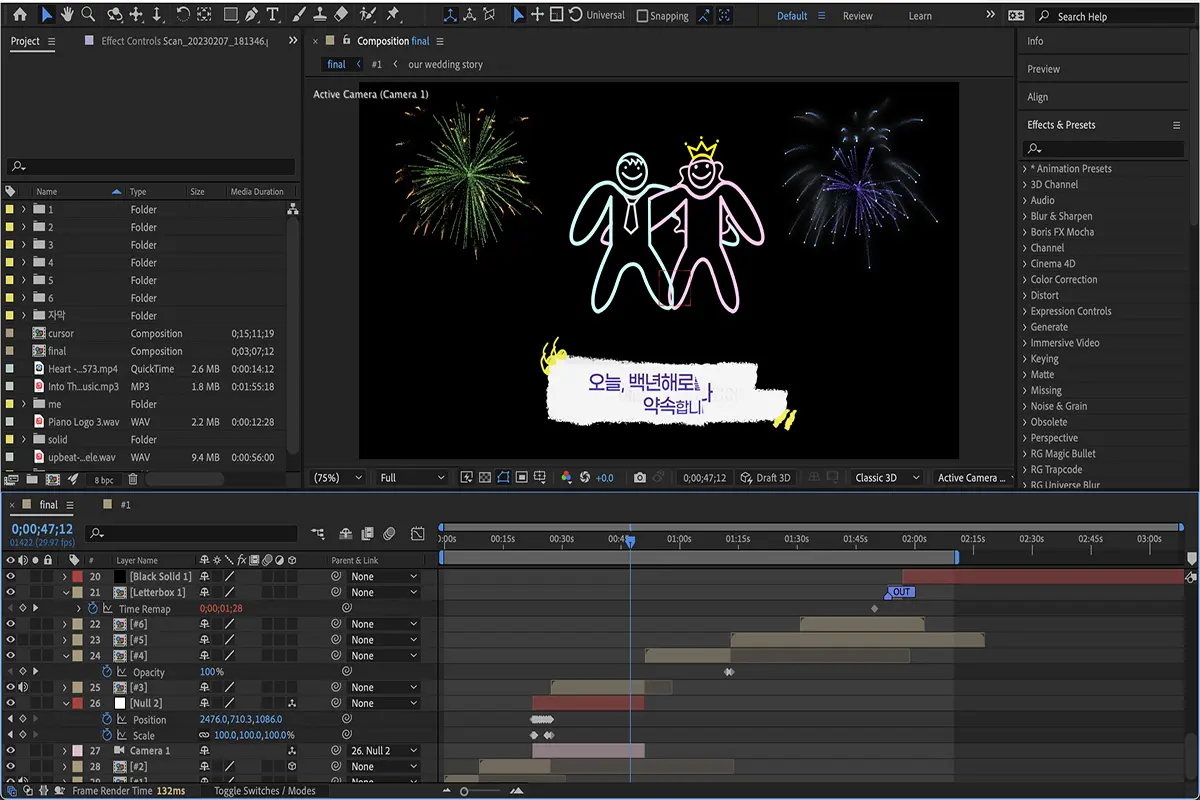Select the Hand tool in toolbar

click(x=68, y=15)
